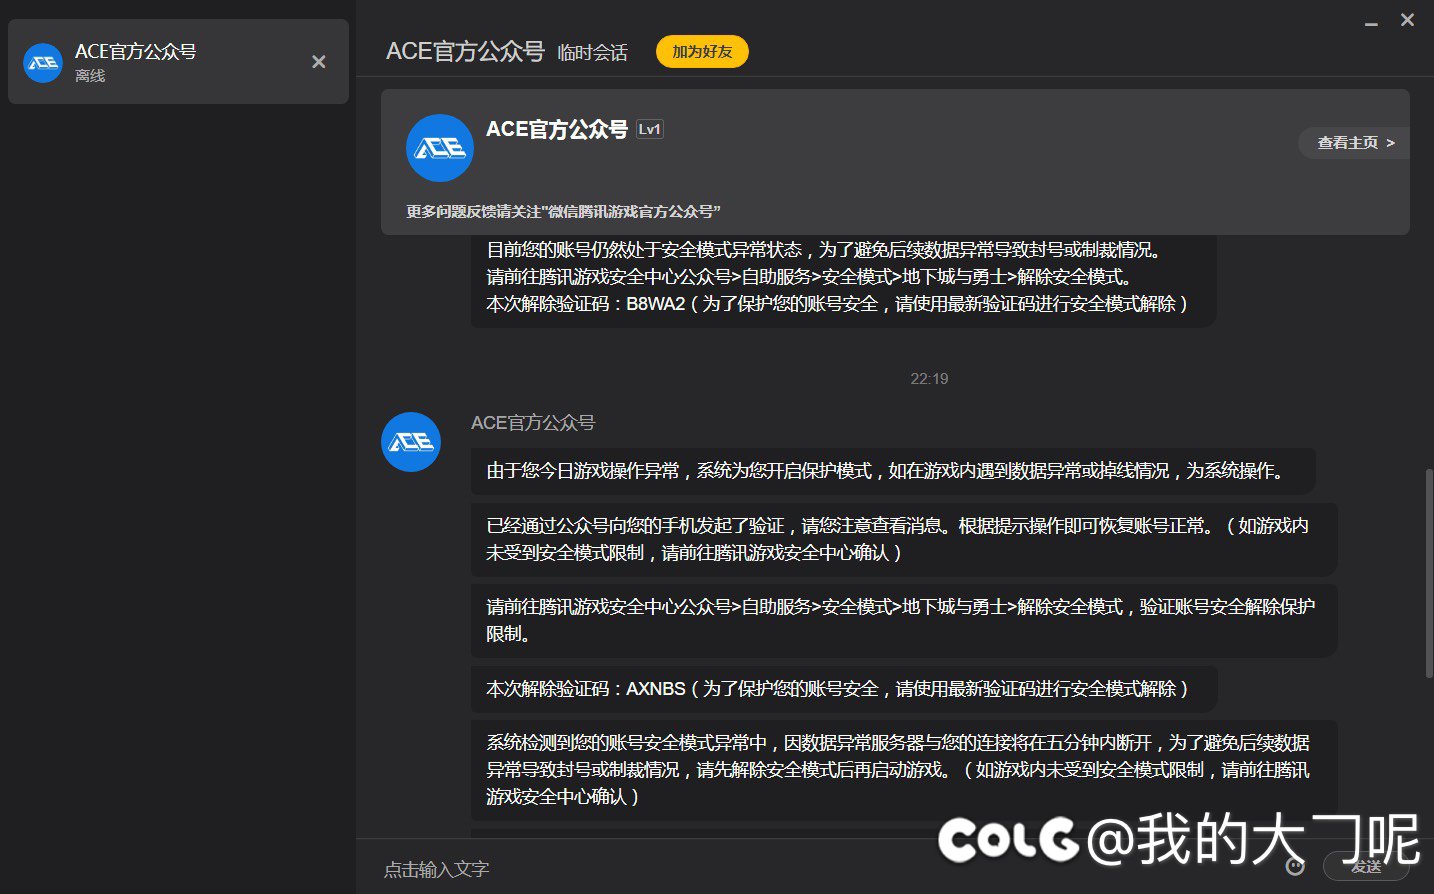
Task: Click the chat scrollbar thumb
Action: click(1429, 573)
